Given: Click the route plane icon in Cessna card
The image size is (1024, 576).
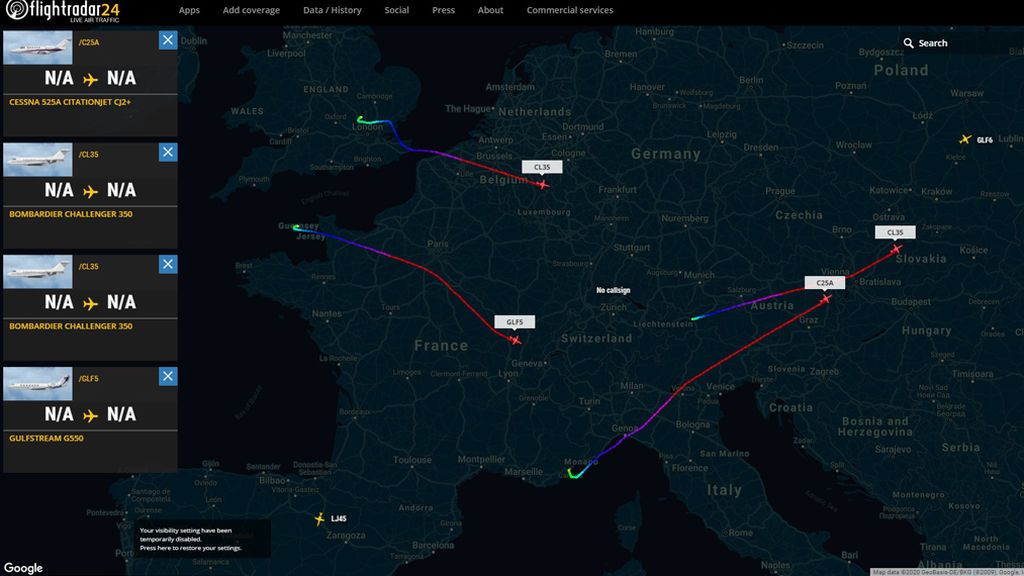Looking at the screenshot, I should point(90,79).
